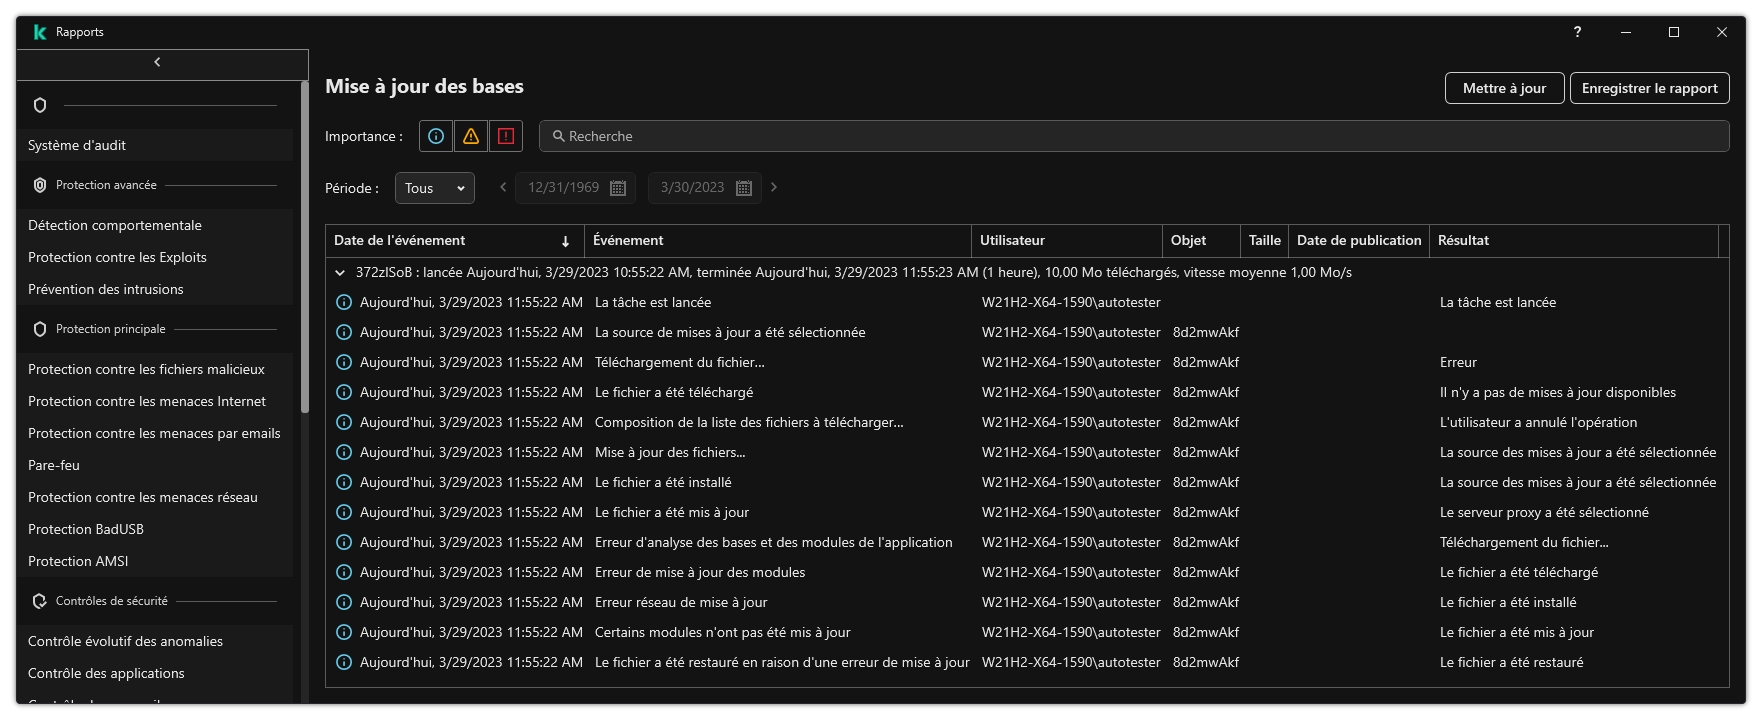Click the Kaspersky logo in the title bar
Screen dimensions: 1762x720
click(40, 32)
